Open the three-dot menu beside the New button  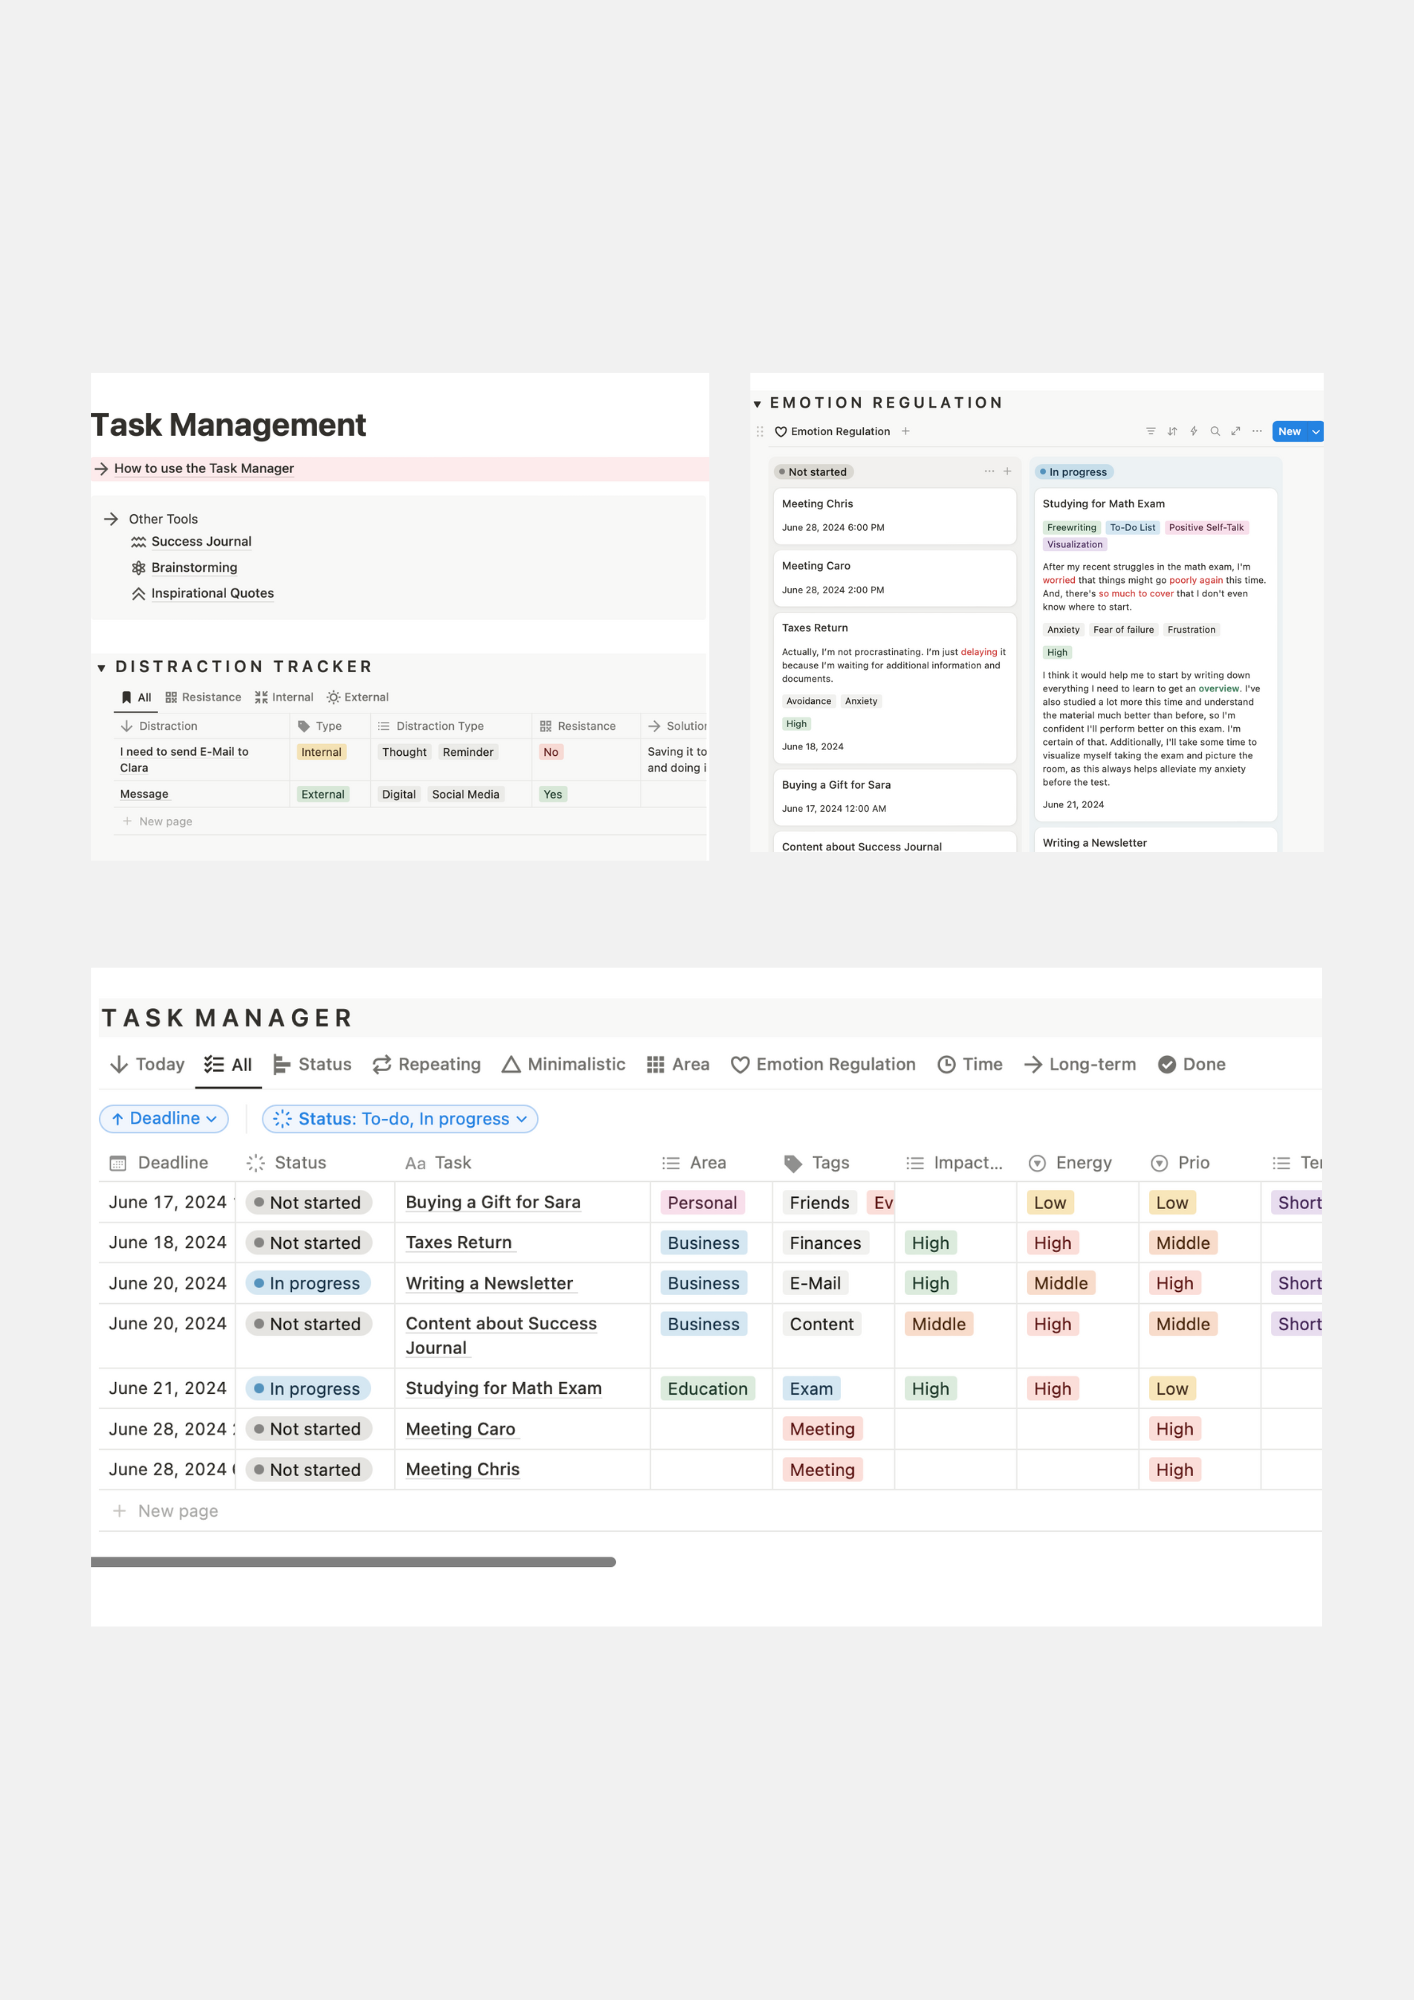(x=1257, y=432)
